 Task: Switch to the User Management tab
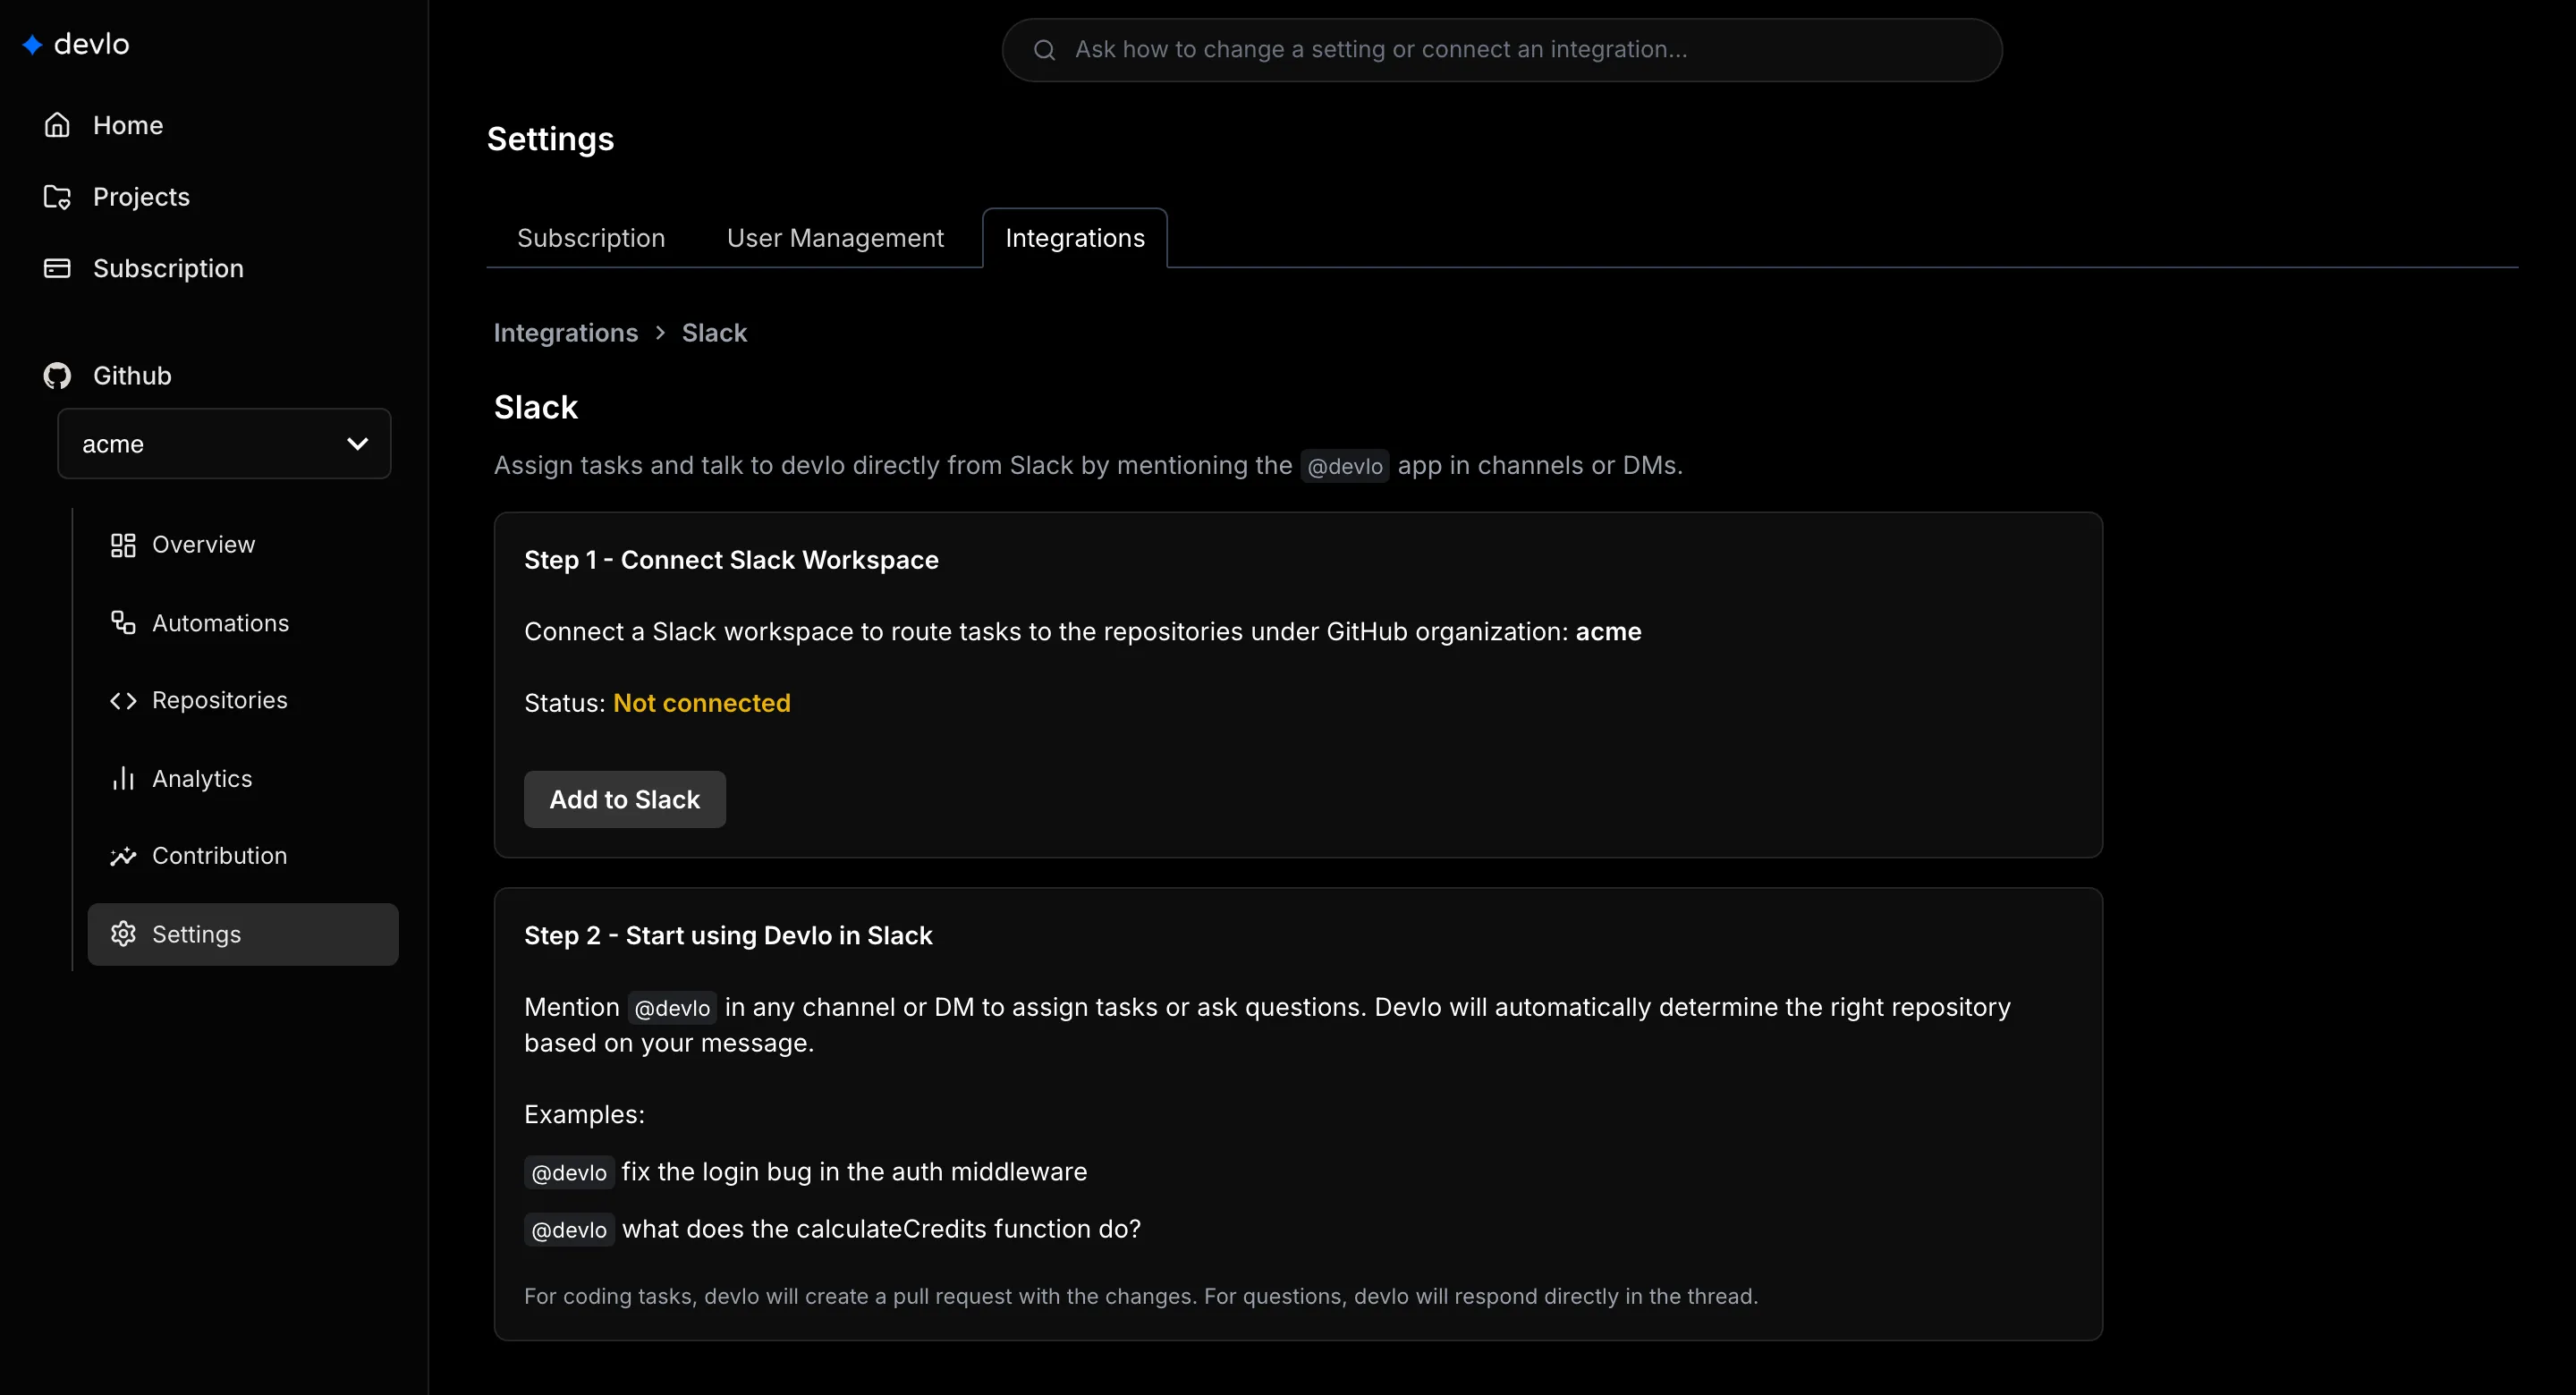(835, 238)
